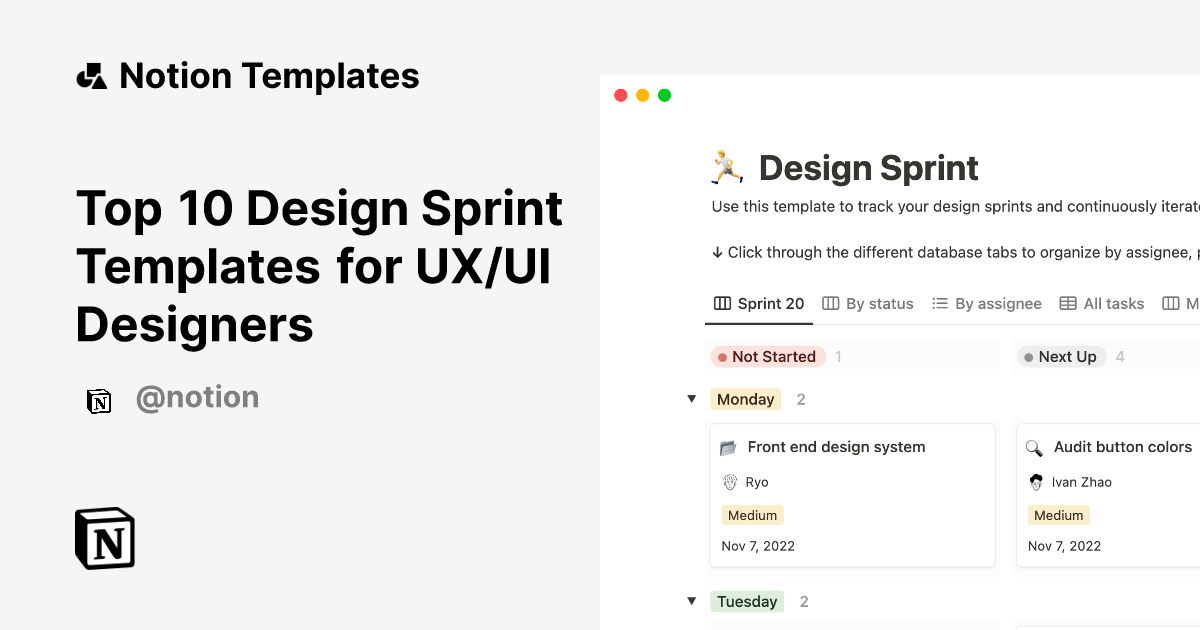Collapse the Tuesday group triangle
The image size is (1200, 630).
click(692, 601)
